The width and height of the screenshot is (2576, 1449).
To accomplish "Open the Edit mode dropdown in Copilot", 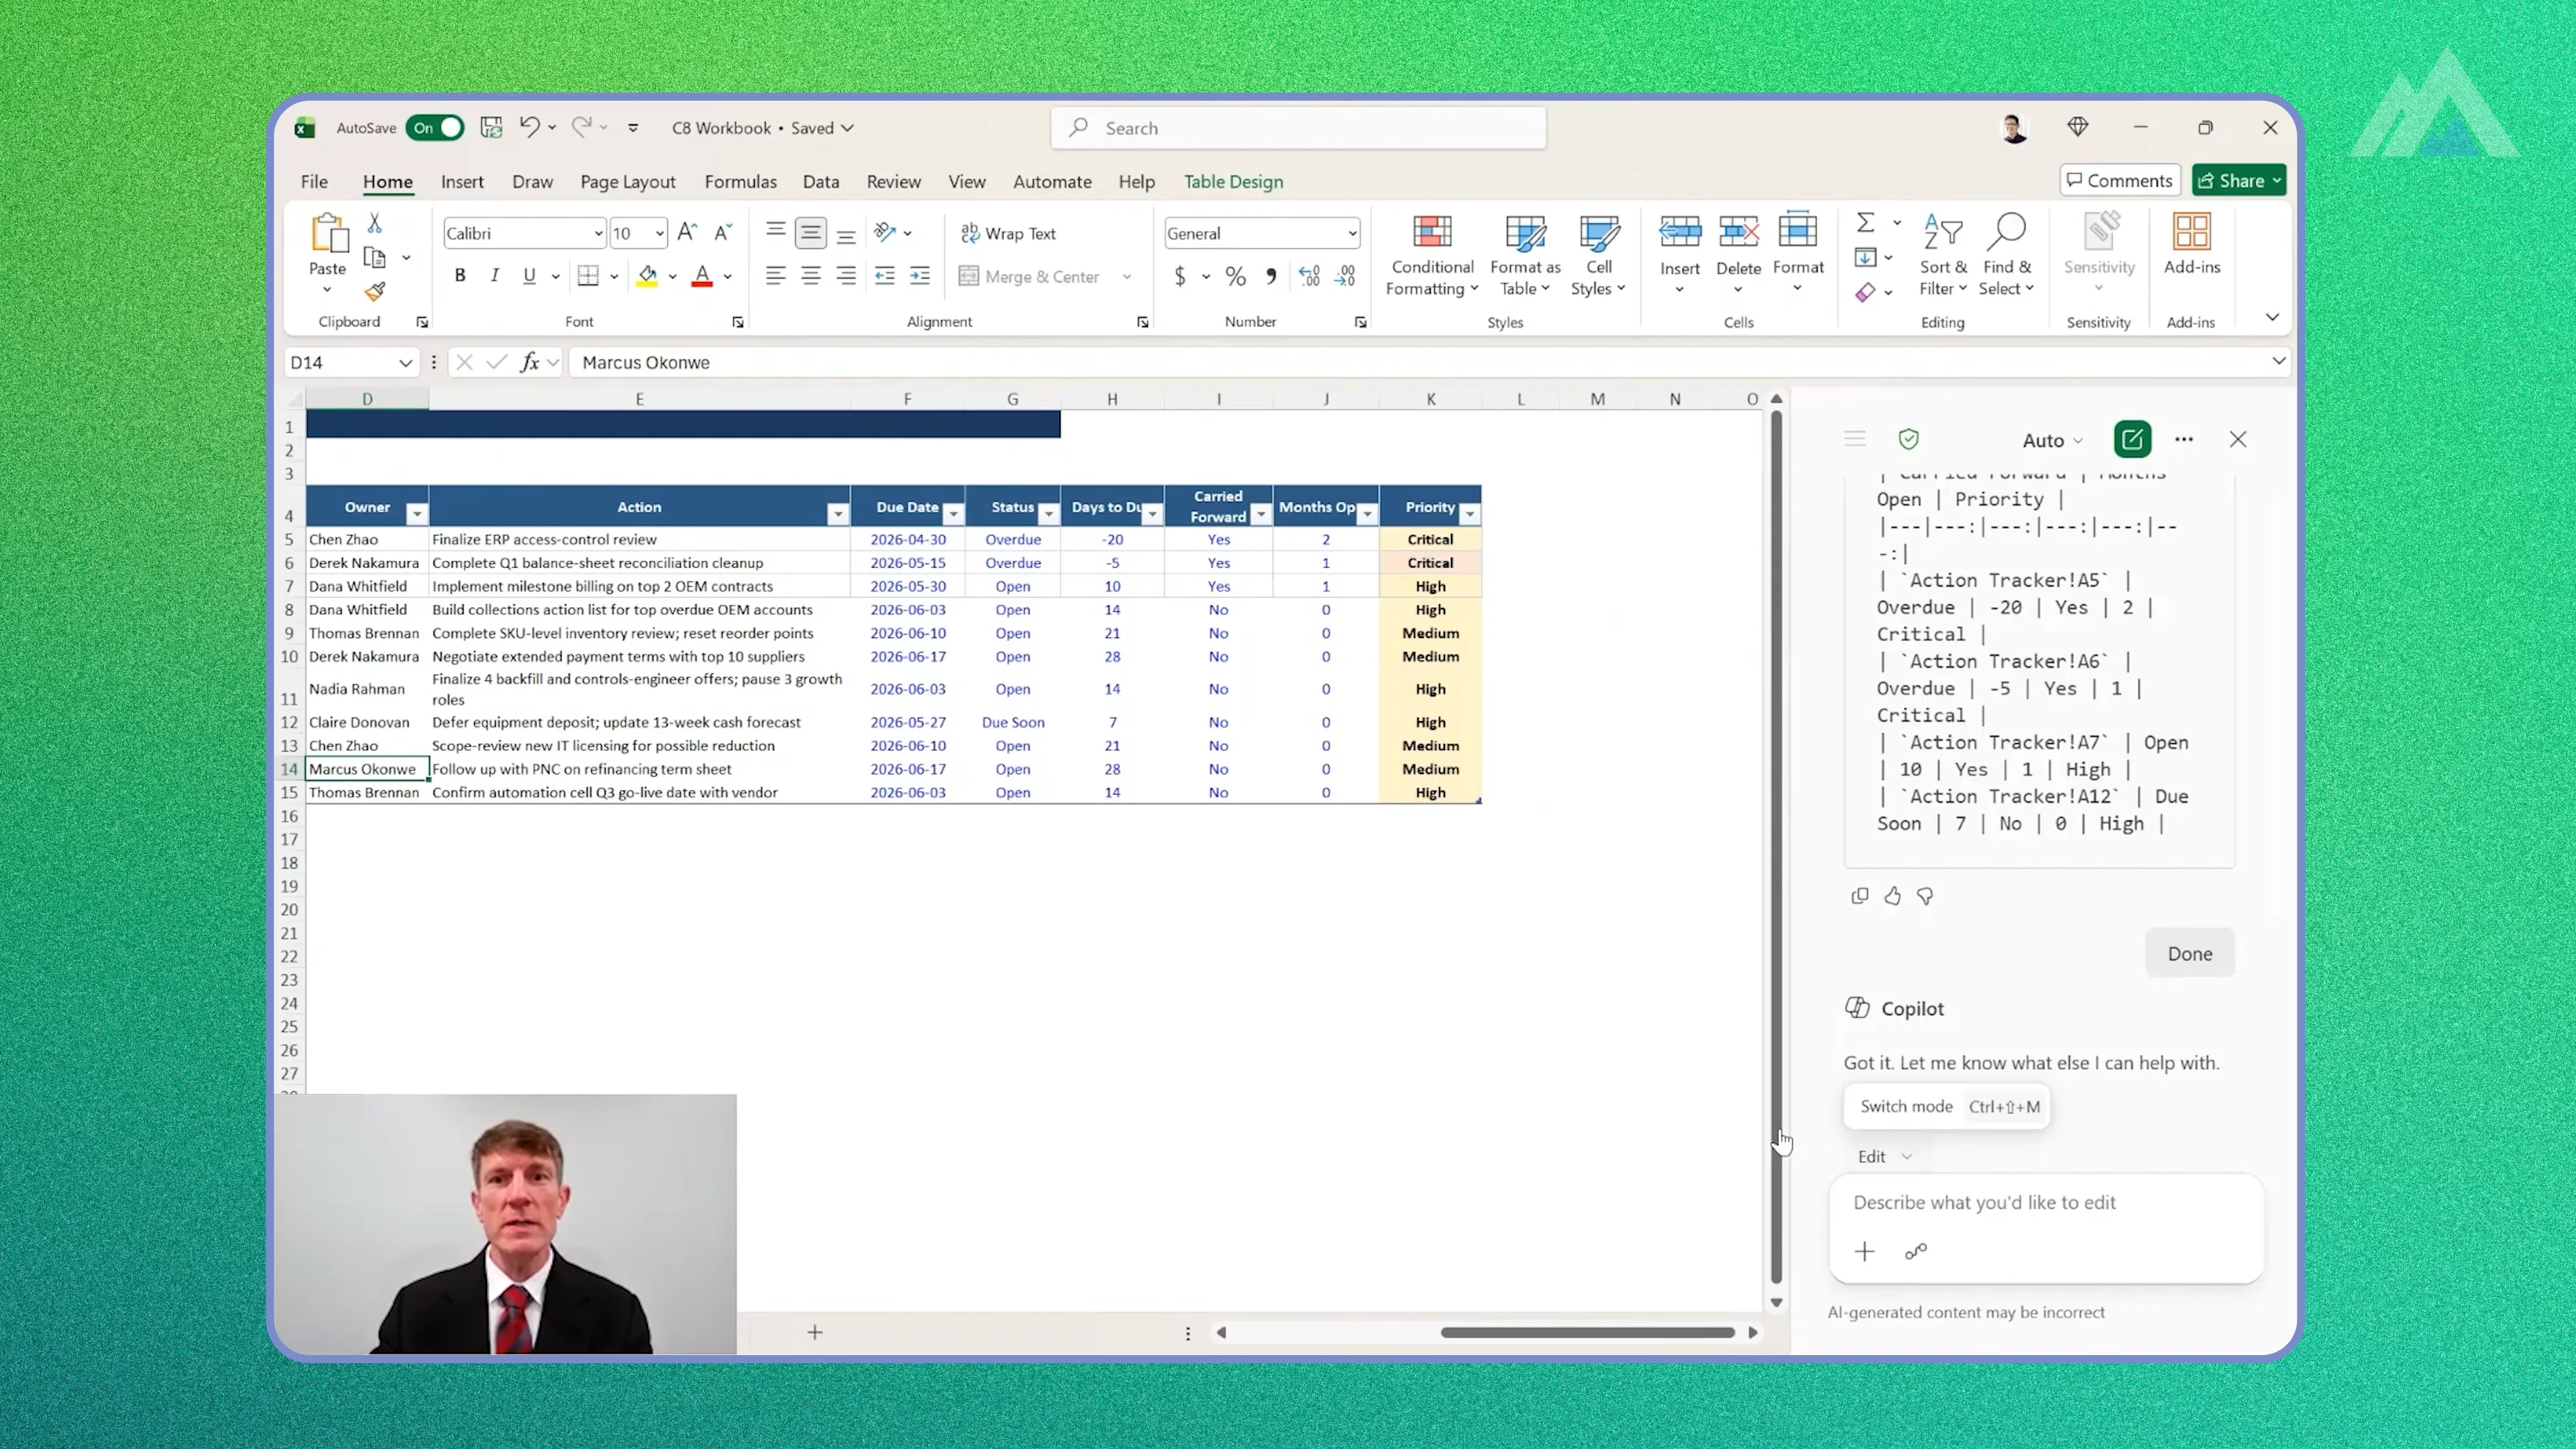I will (1885, 1156).
